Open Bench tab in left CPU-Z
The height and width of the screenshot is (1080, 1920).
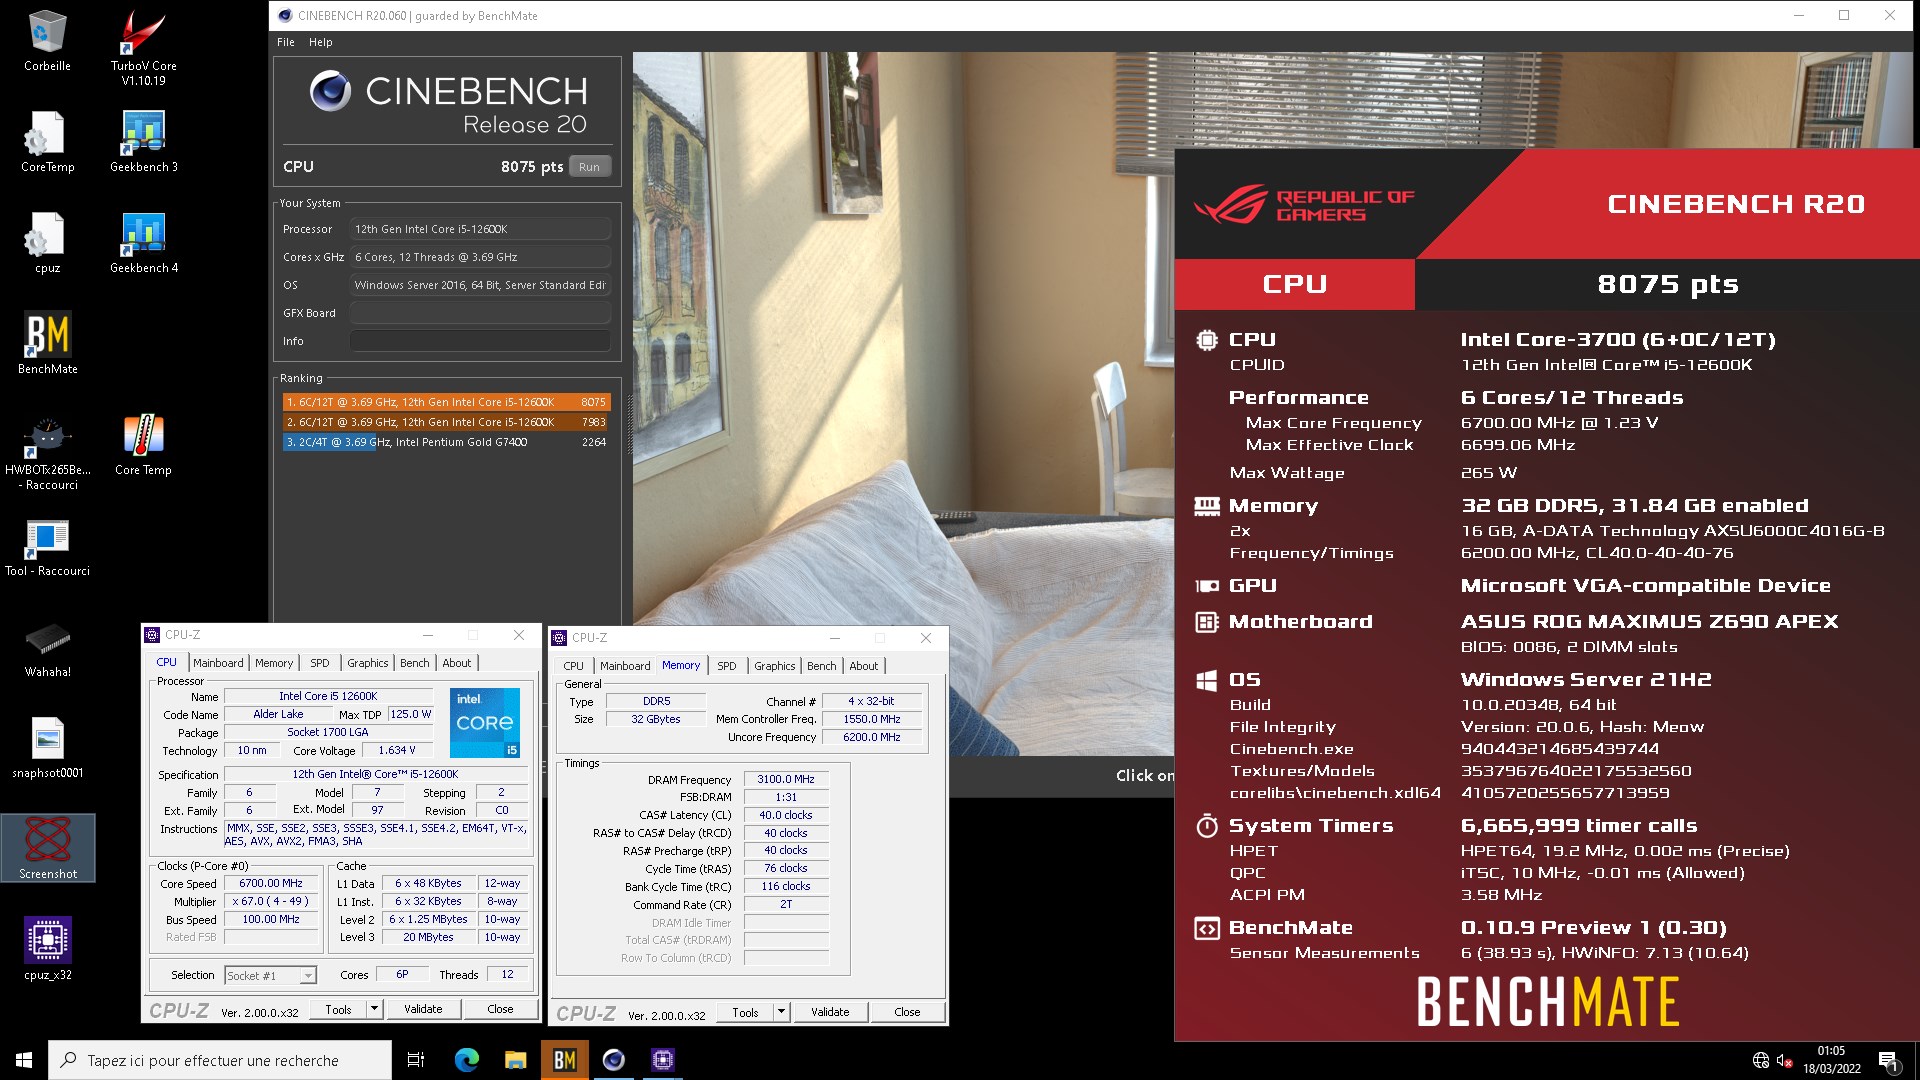tap(414, 663)
